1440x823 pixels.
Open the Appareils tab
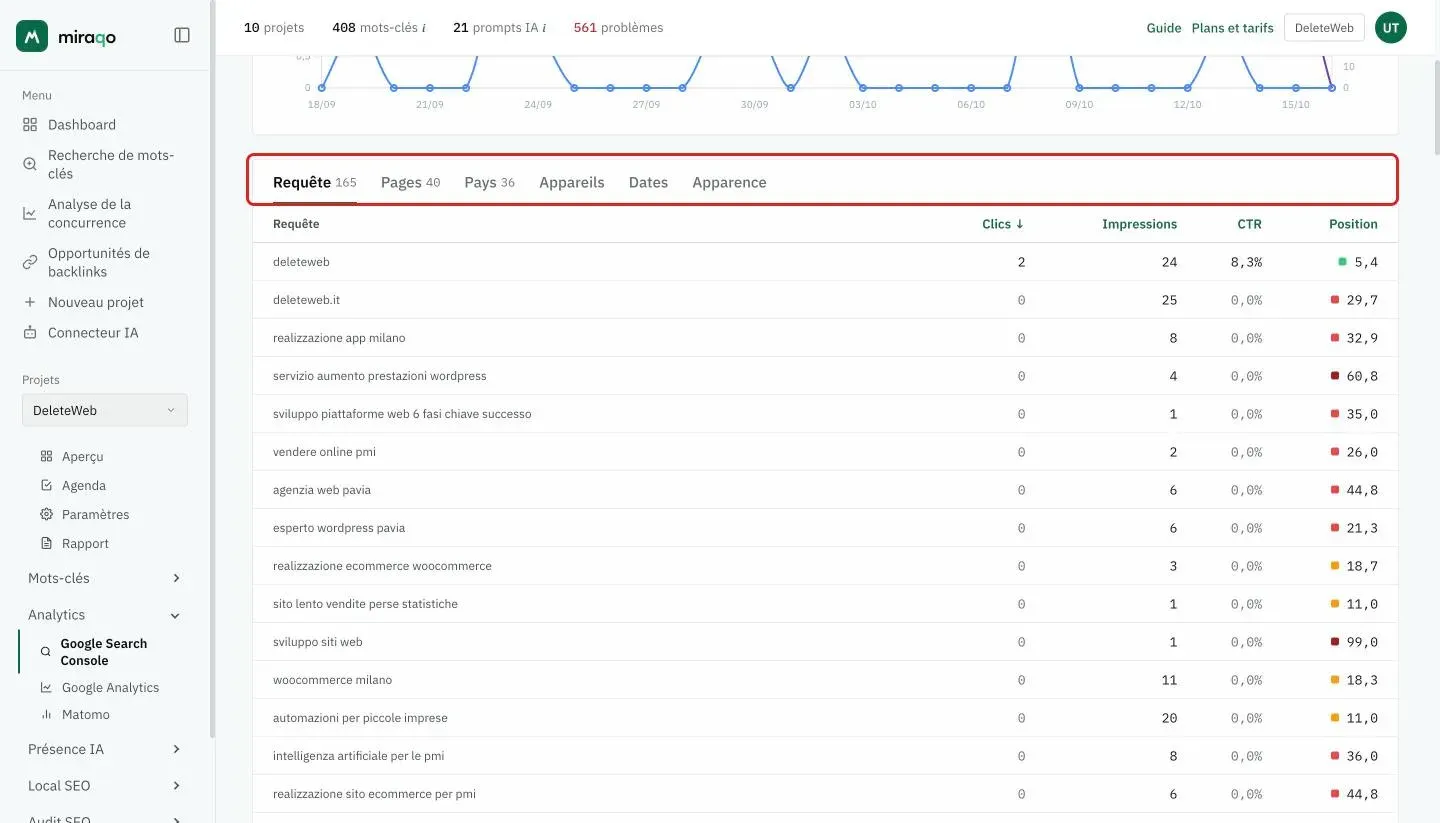[x=572, y=182]
